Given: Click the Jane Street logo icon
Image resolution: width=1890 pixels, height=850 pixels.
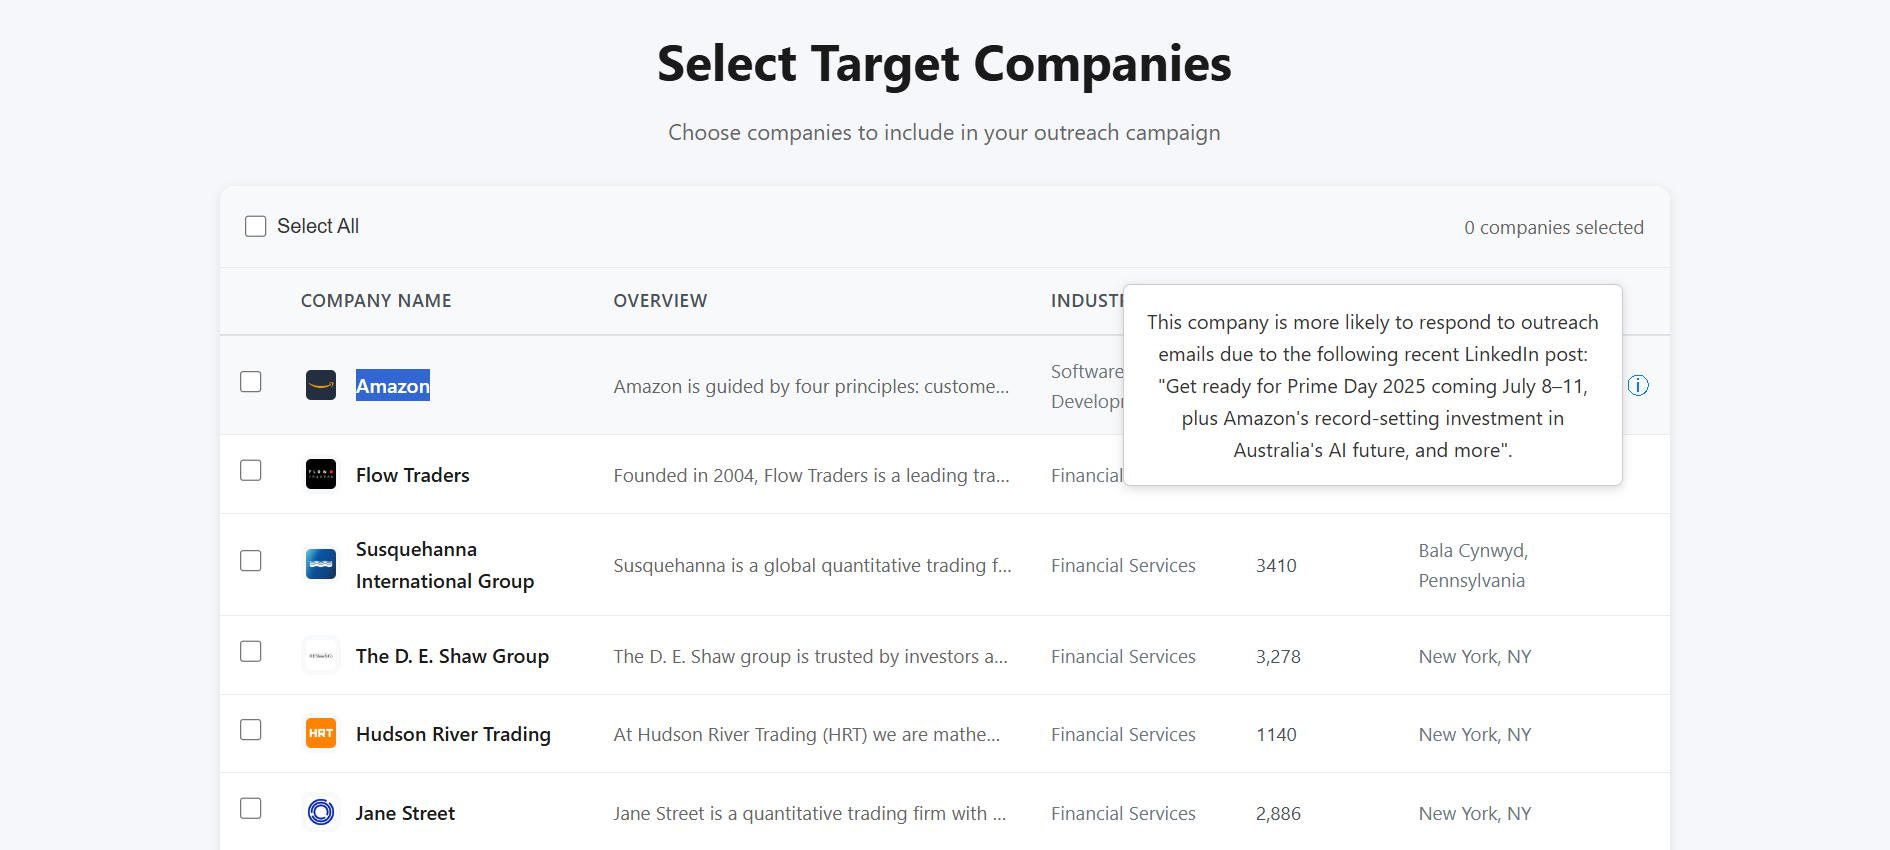Looking at the screenshot, I should (321, 812).
